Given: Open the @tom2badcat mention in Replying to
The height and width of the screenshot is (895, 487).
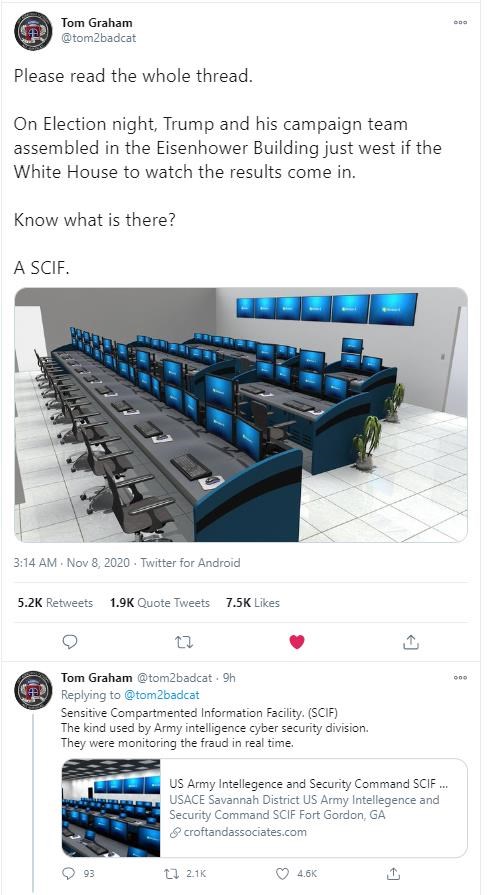Looking at the screenshot, I should (162, 695).
